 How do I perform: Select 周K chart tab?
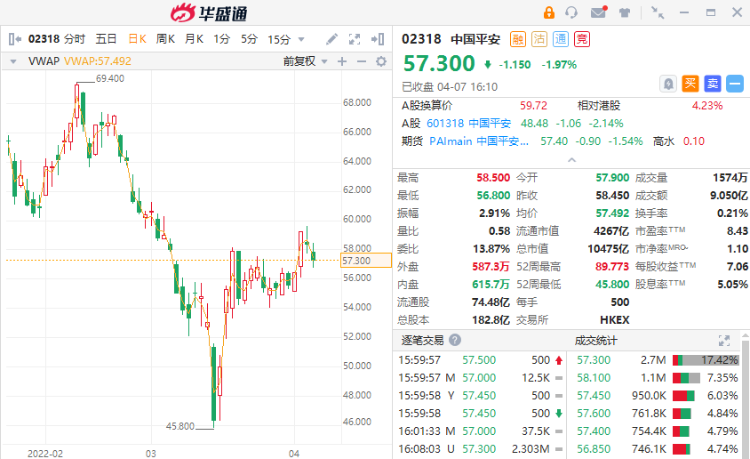[165, 39]
